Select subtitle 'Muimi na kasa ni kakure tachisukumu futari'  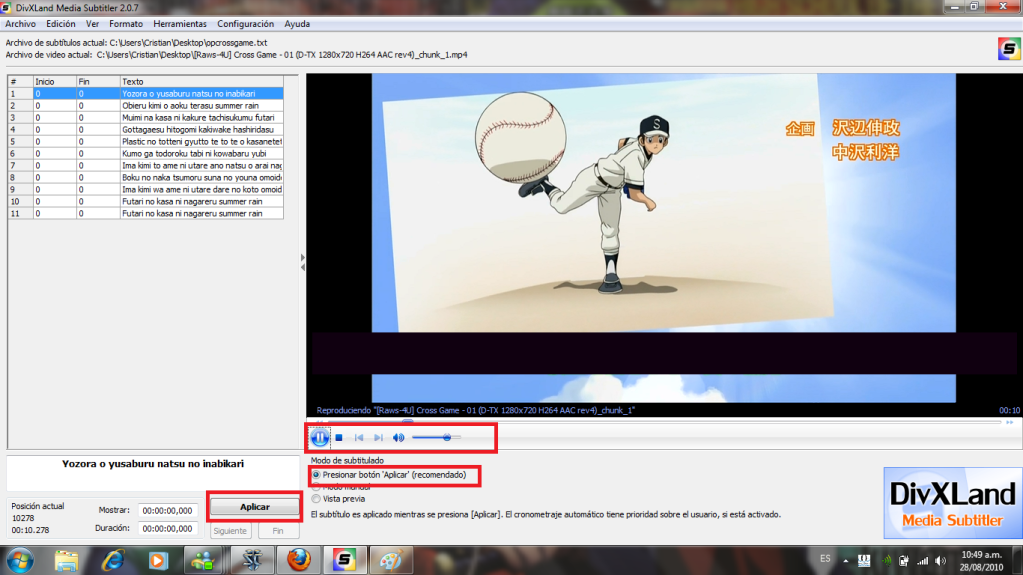point(145,117)
